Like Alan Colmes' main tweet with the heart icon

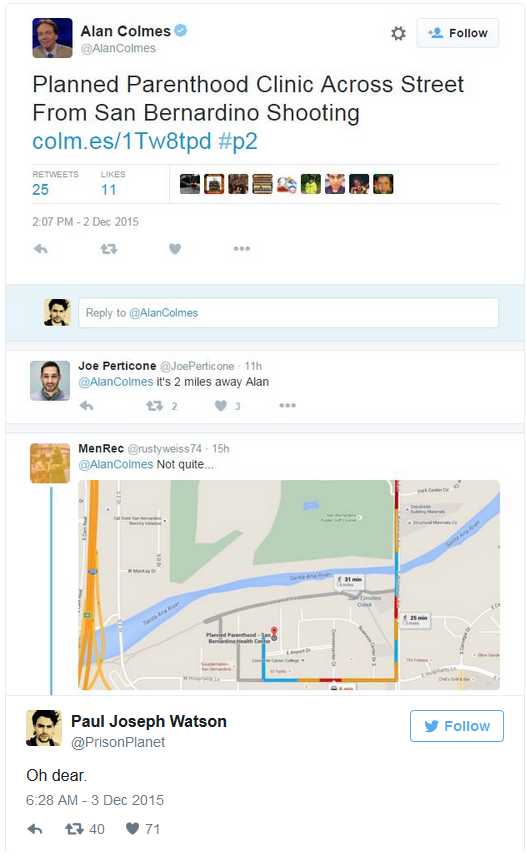[x=175, y=249]
